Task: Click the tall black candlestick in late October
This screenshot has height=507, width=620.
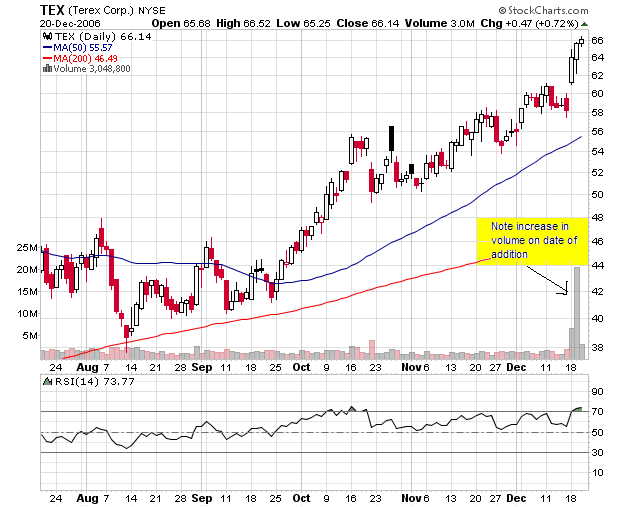Action: pyautogui.click(x=391, y=138)
